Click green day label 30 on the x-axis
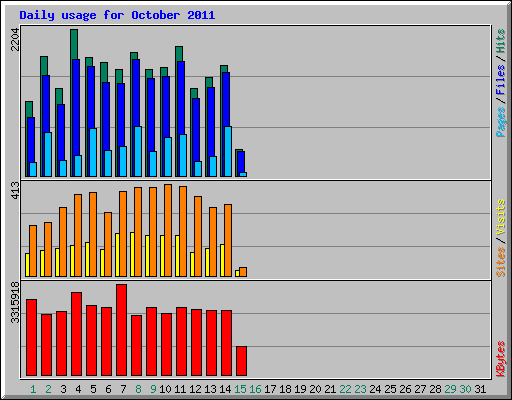512x400 pixels. pos(465,389)
